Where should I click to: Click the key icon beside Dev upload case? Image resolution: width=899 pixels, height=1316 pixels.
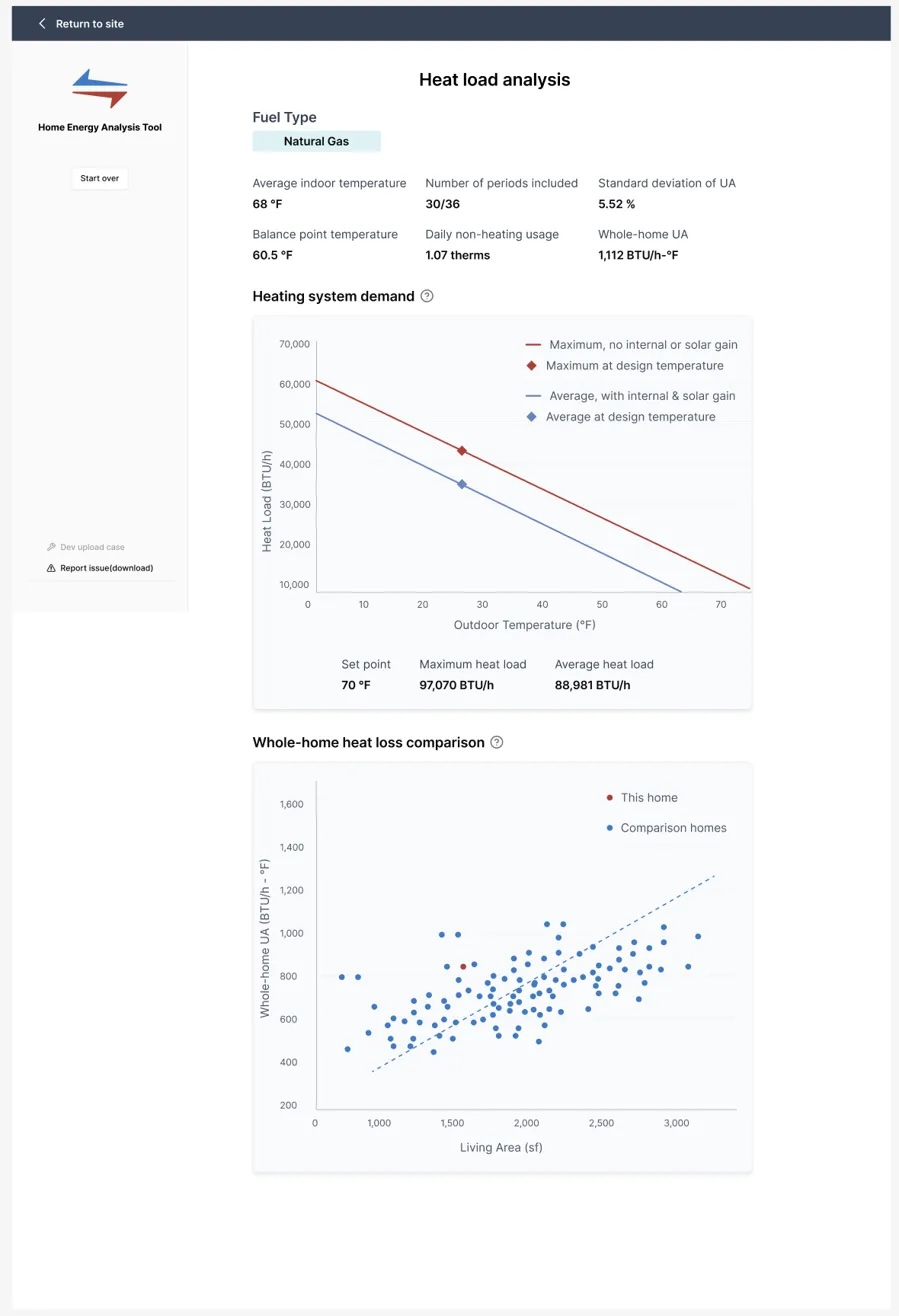coord(49,547)
